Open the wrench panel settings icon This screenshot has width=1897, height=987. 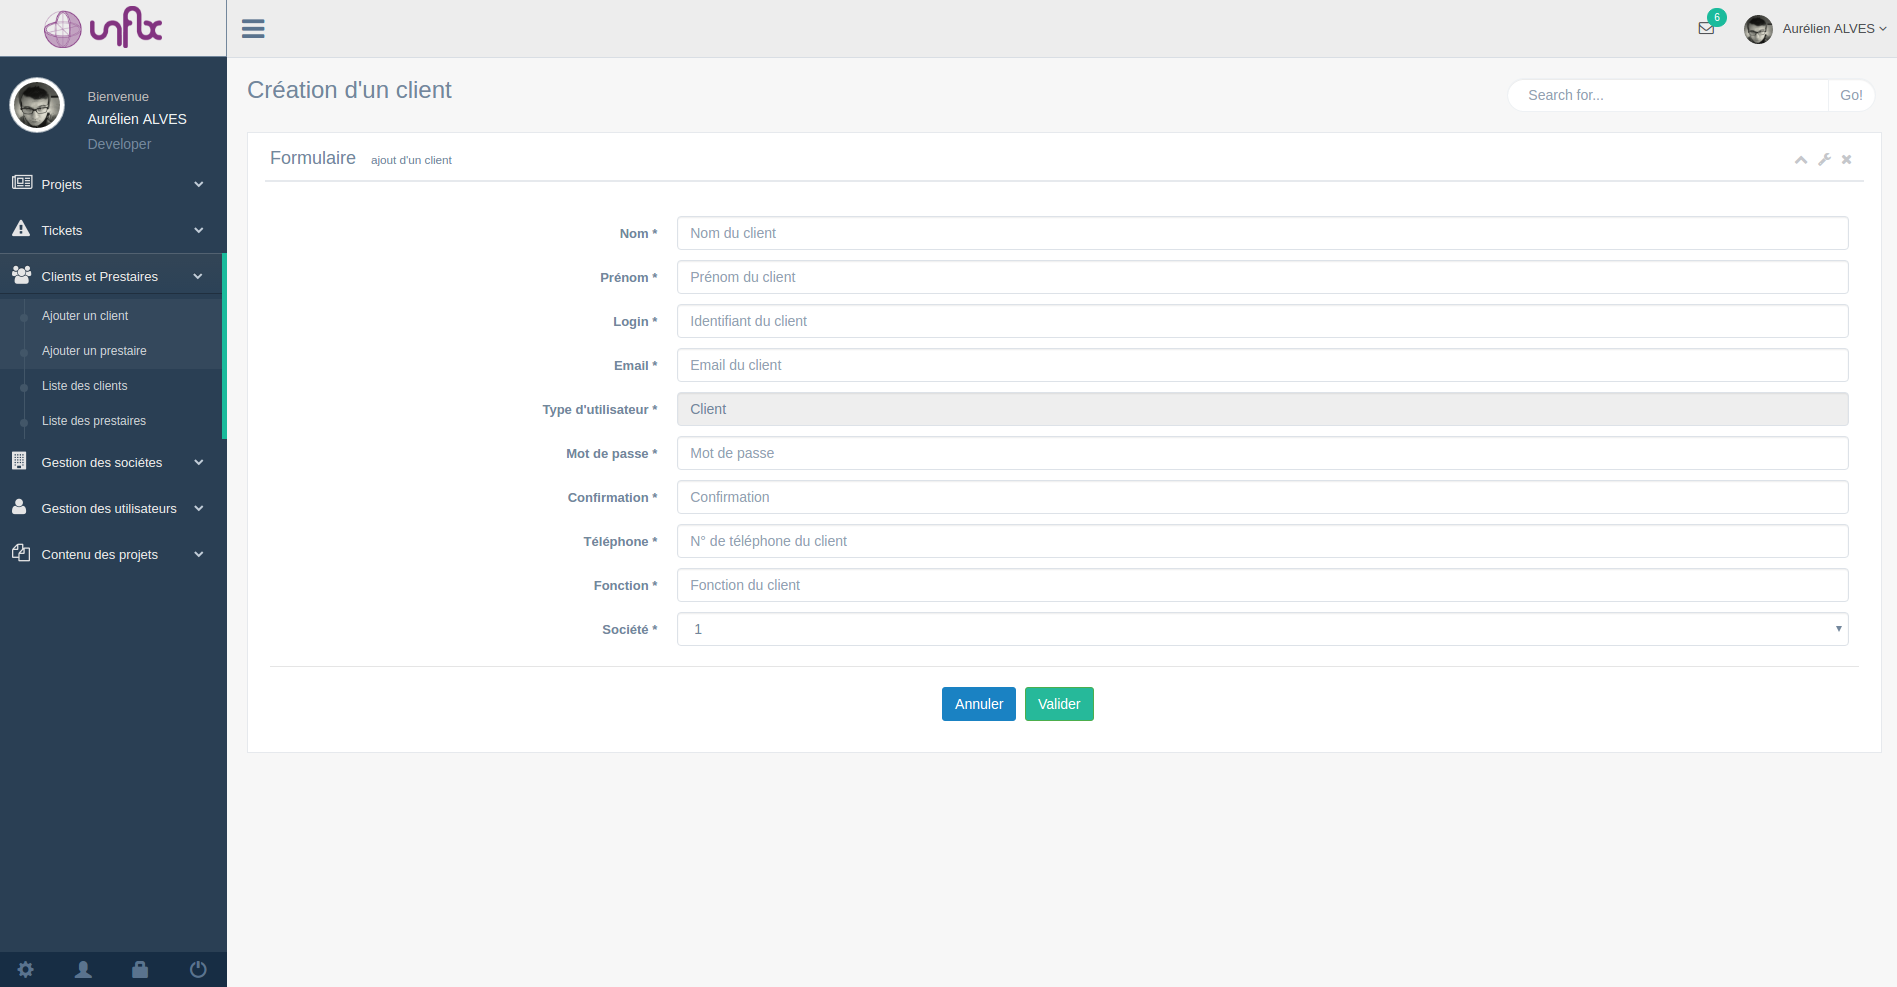(x=1824, y=160)
